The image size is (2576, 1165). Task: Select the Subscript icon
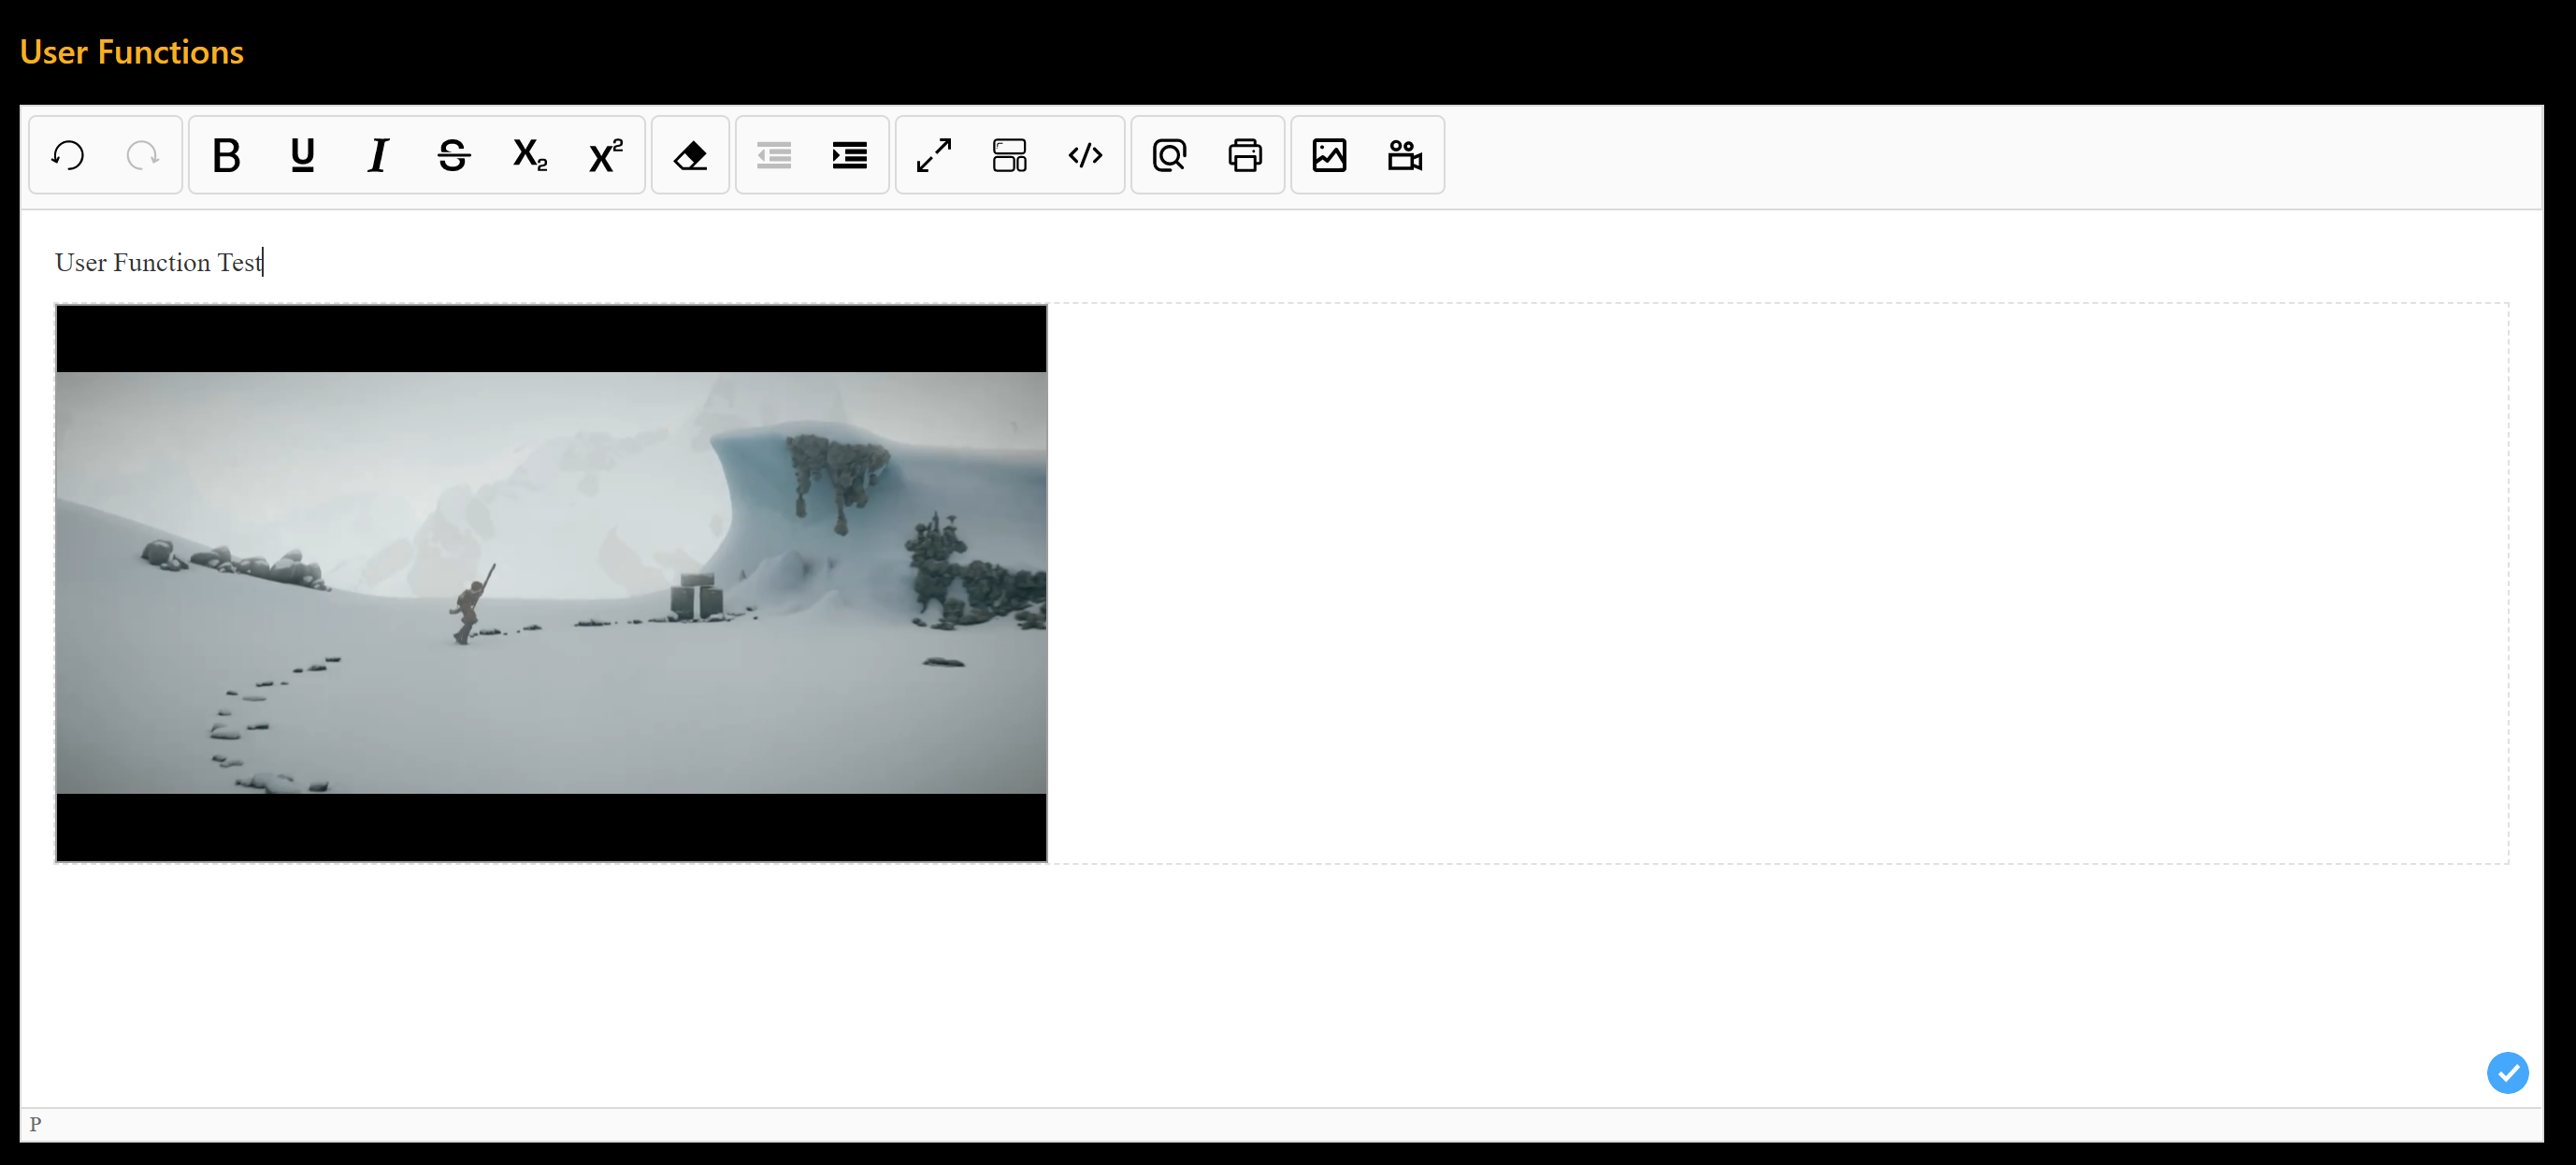(x=528, y=155)
